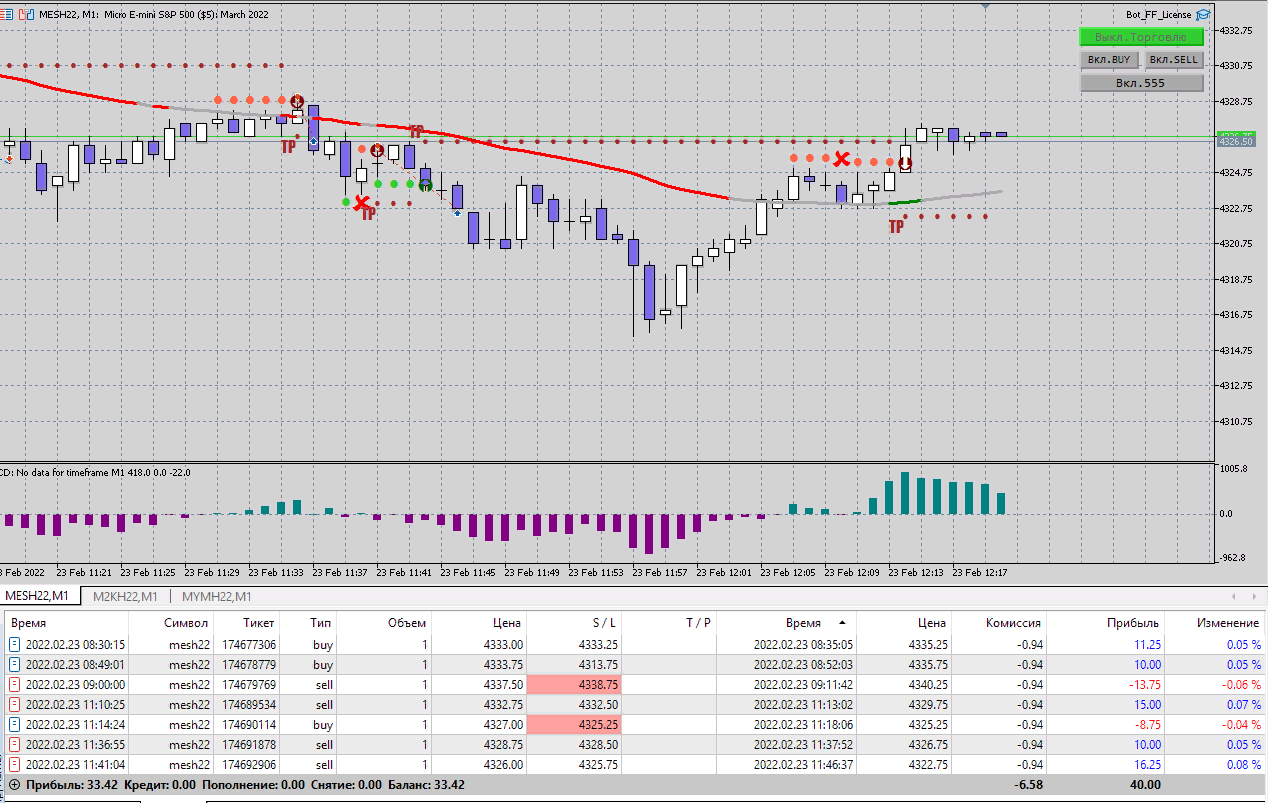Image resolution: width=1268 pixels, height=803 pixels.
Task: Click ticket number 174690114
Action: pos(249,725)
